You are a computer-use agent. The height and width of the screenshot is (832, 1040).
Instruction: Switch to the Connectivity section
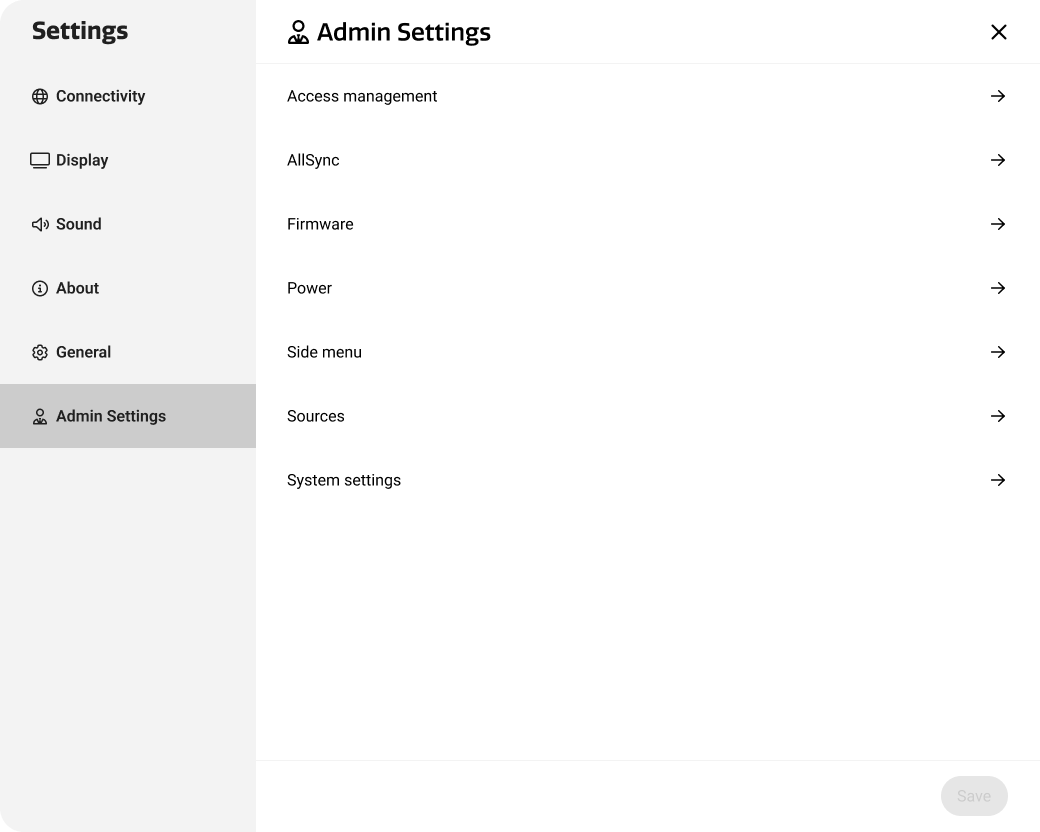[100, 96]
